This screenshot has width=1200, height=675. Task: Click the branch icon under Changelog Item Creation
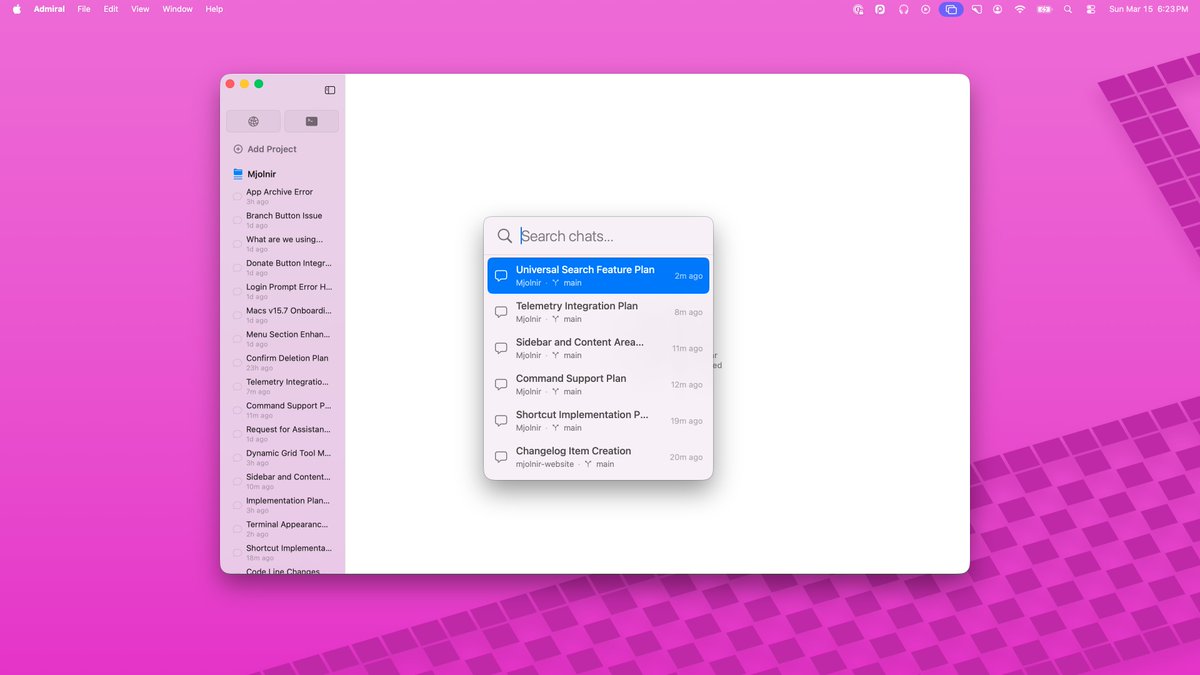[x=589, y=464]
